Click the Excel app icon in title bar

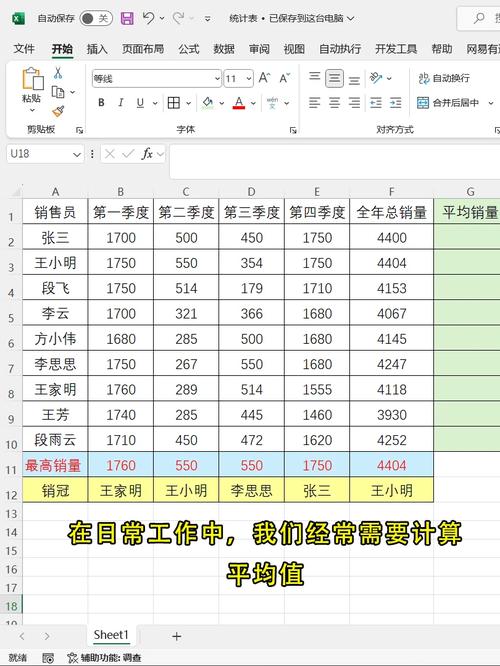[x=18, y=18]
